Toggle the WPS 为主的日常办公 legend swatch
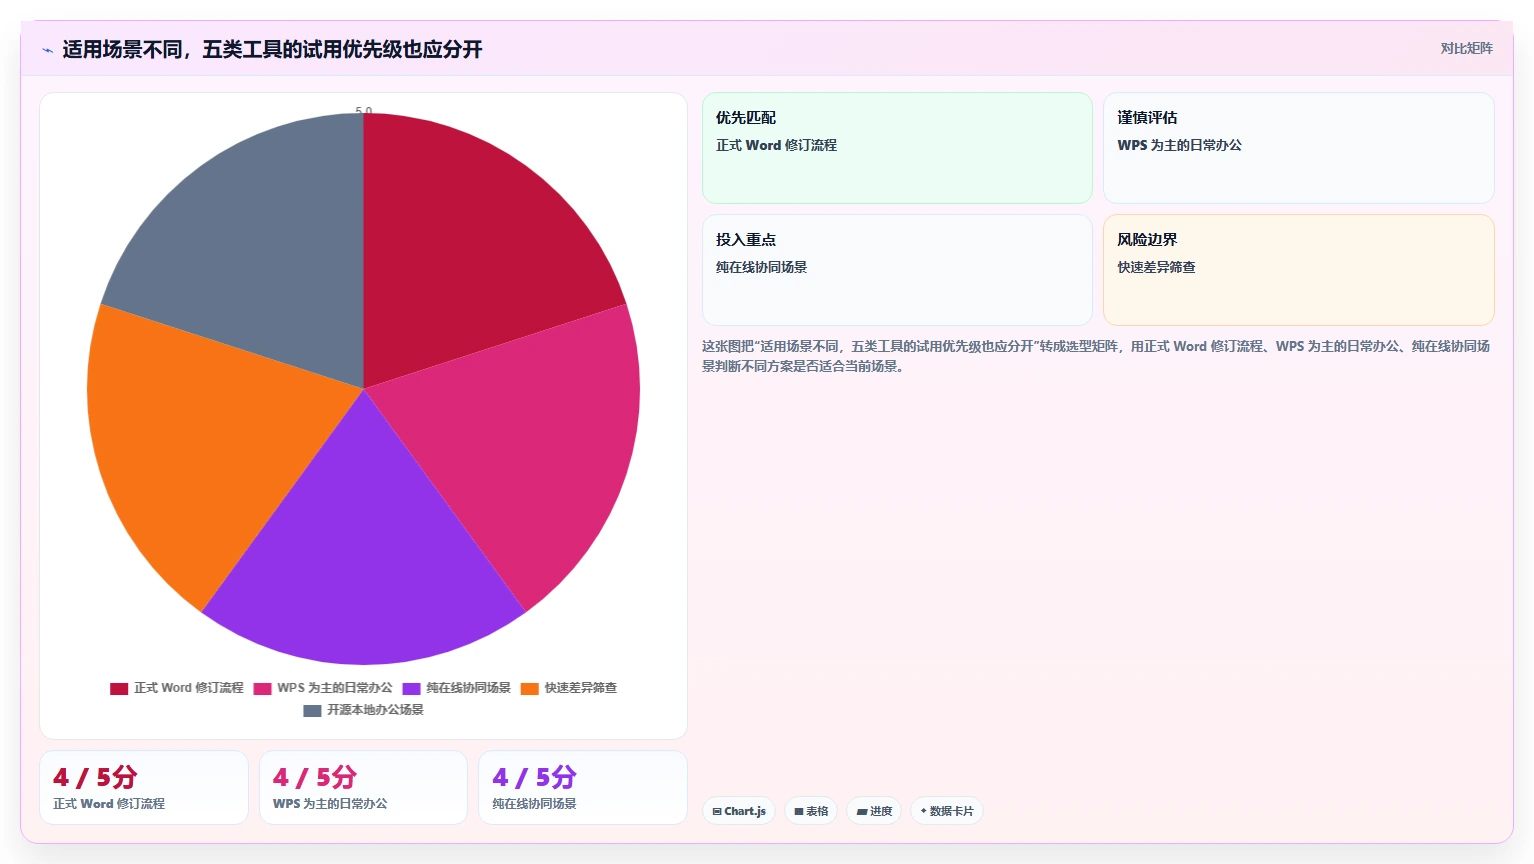The image size is (1534, 864). tap(263, 688)
